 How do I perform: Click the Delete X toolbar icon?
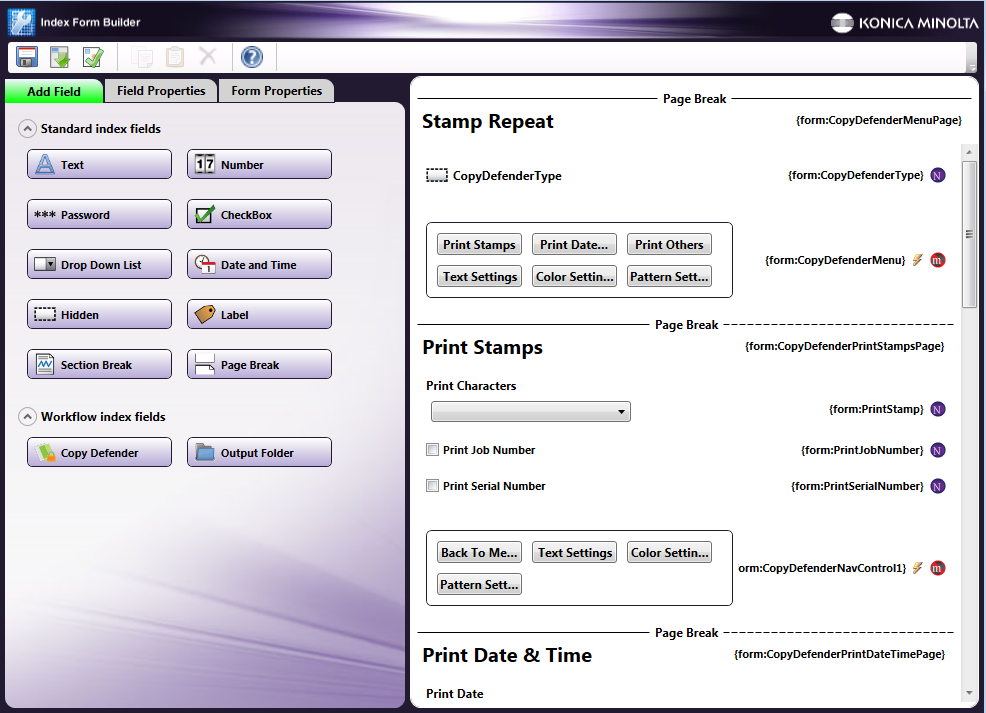(x=208, y=57)
